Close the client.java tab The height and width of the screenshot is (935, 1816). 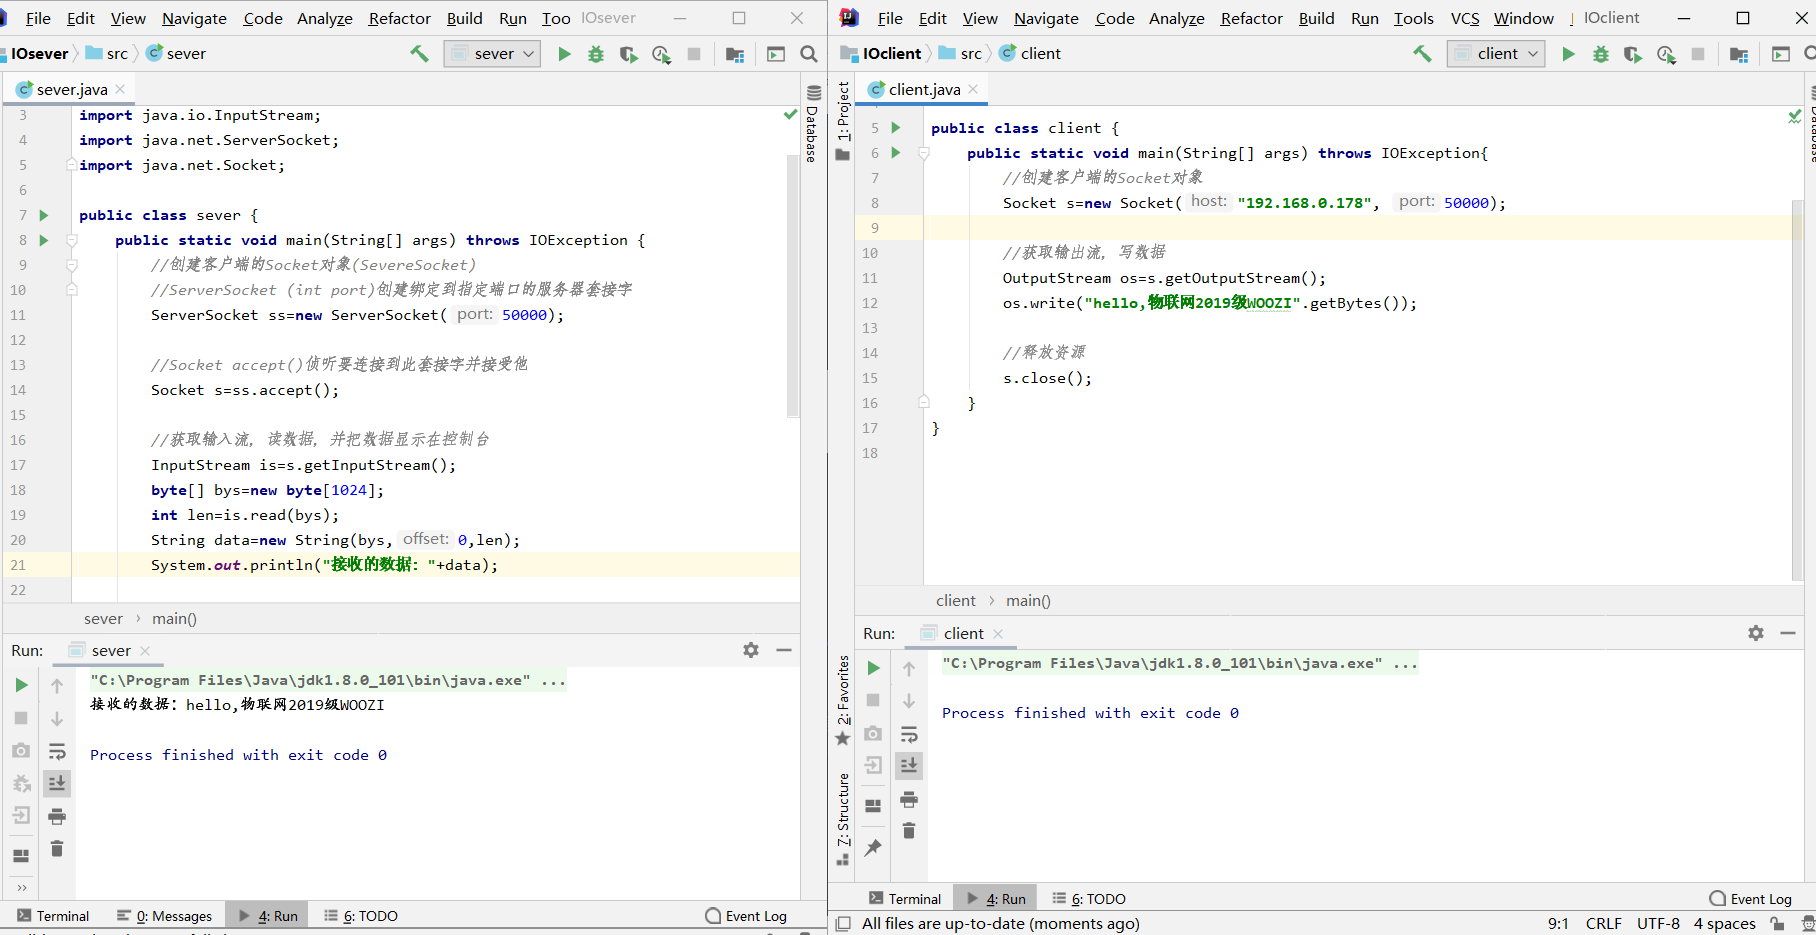pyautogui.click(x=973, y=89)
